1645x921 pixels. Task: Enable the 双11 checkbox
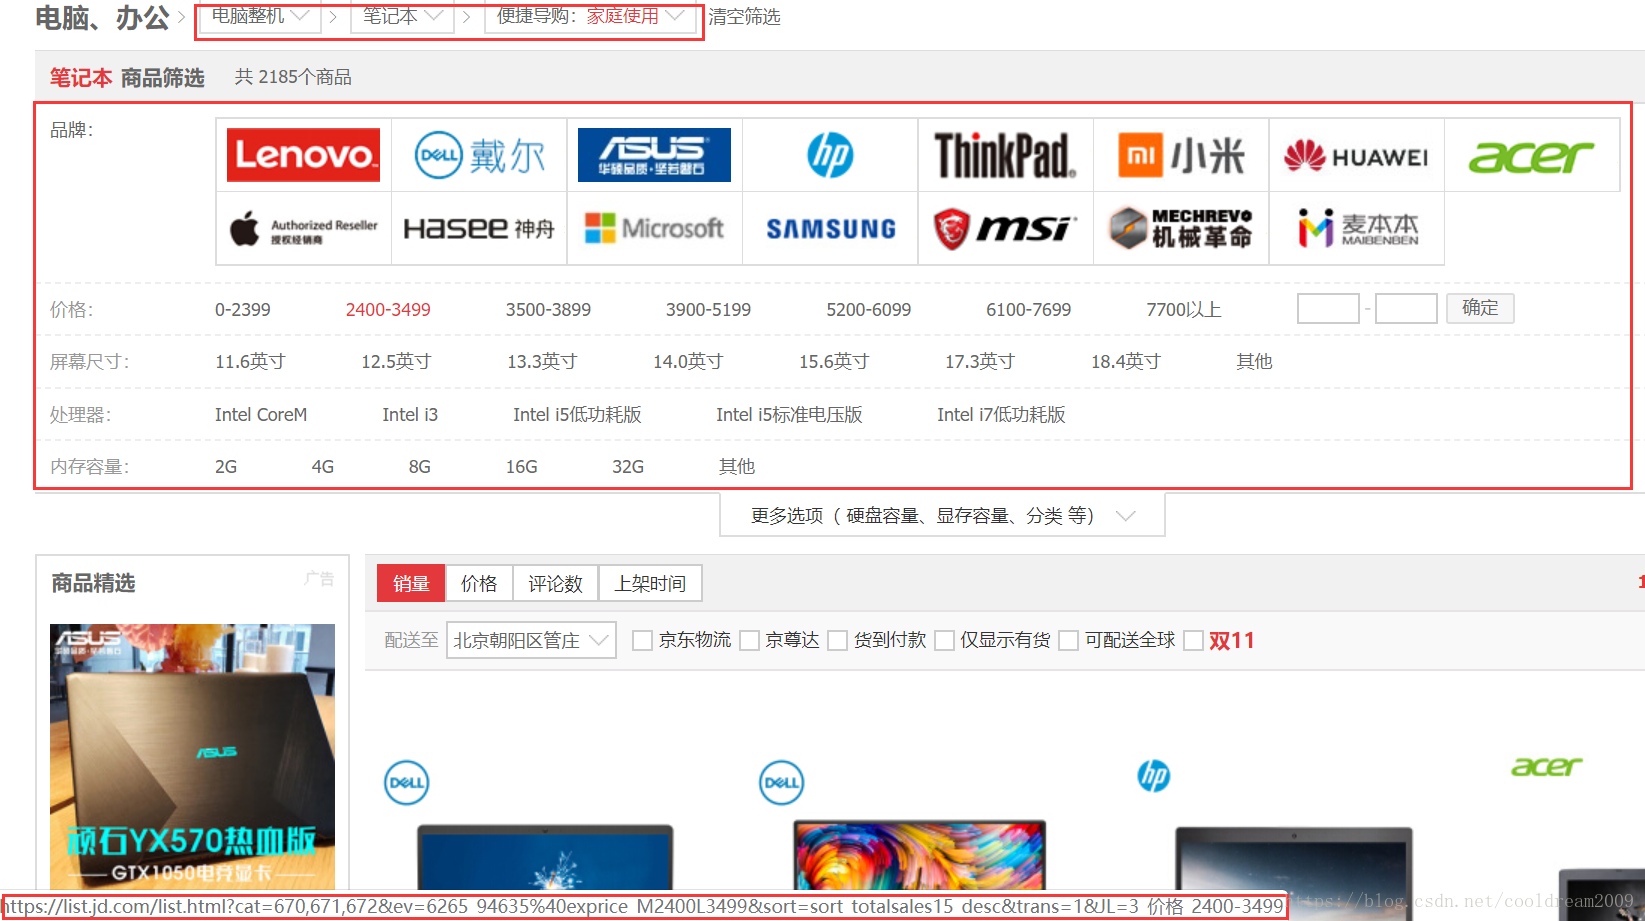1193,640
